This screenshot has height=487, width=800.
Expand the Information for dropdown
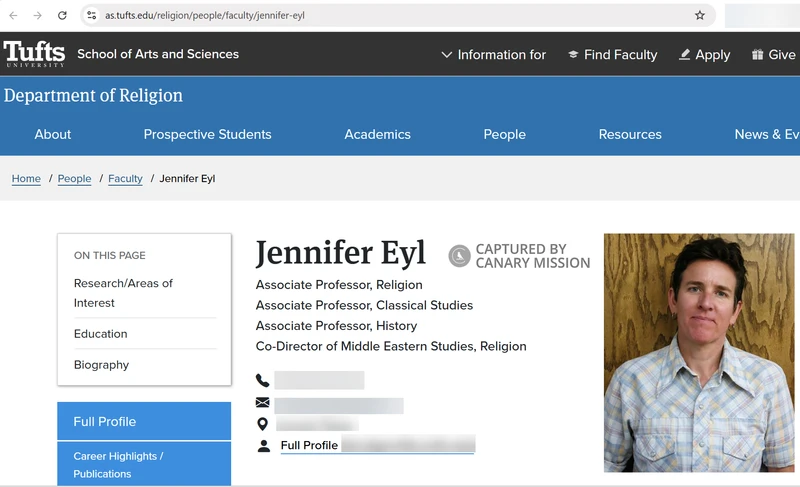coord(493,55)
